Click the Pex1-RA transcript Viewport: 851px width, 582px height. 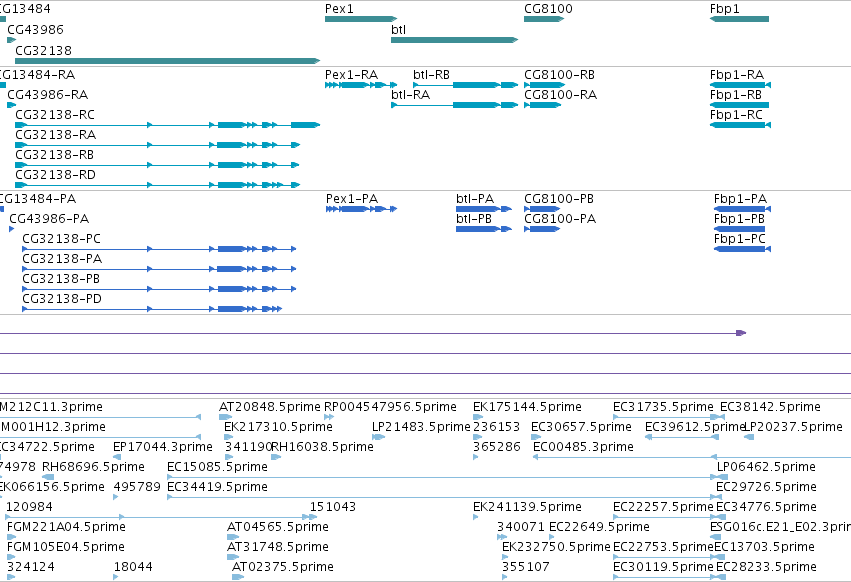pos(361,85)
